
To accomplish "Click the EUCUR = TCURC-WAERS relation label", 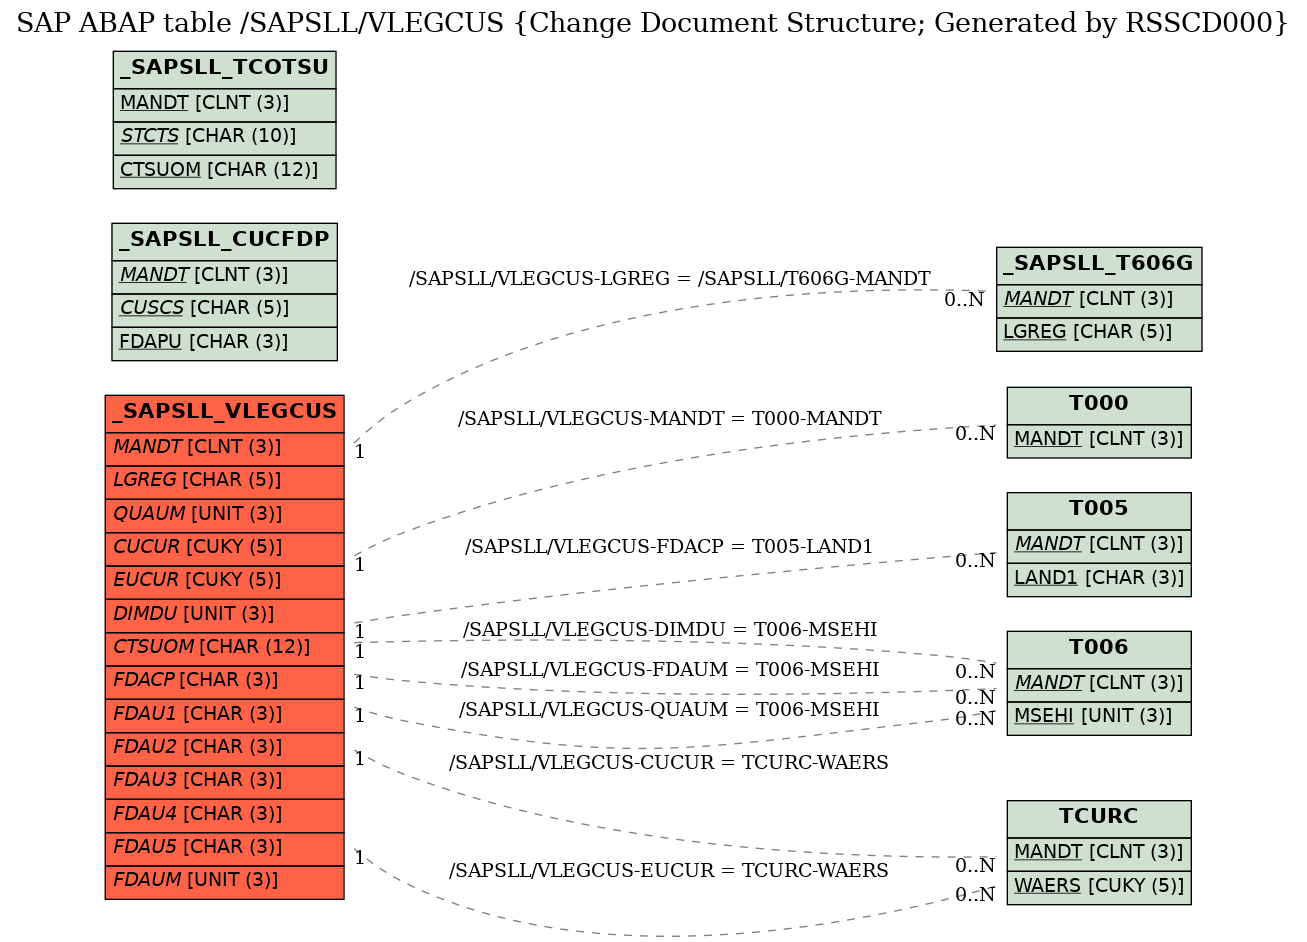I will pos(669,871).
